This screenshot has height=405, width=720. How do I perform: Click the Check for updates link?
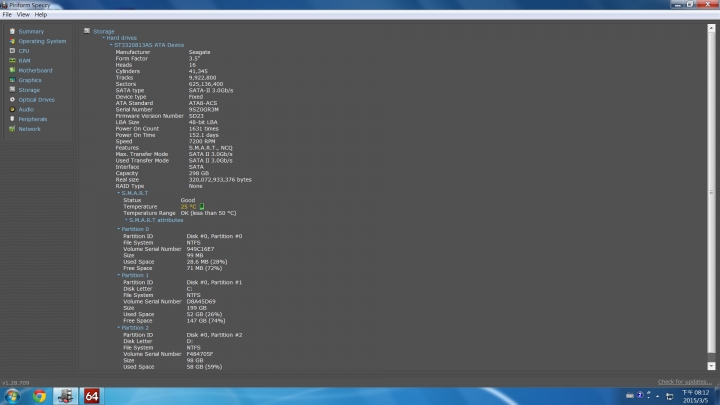(x=685, y=382)
